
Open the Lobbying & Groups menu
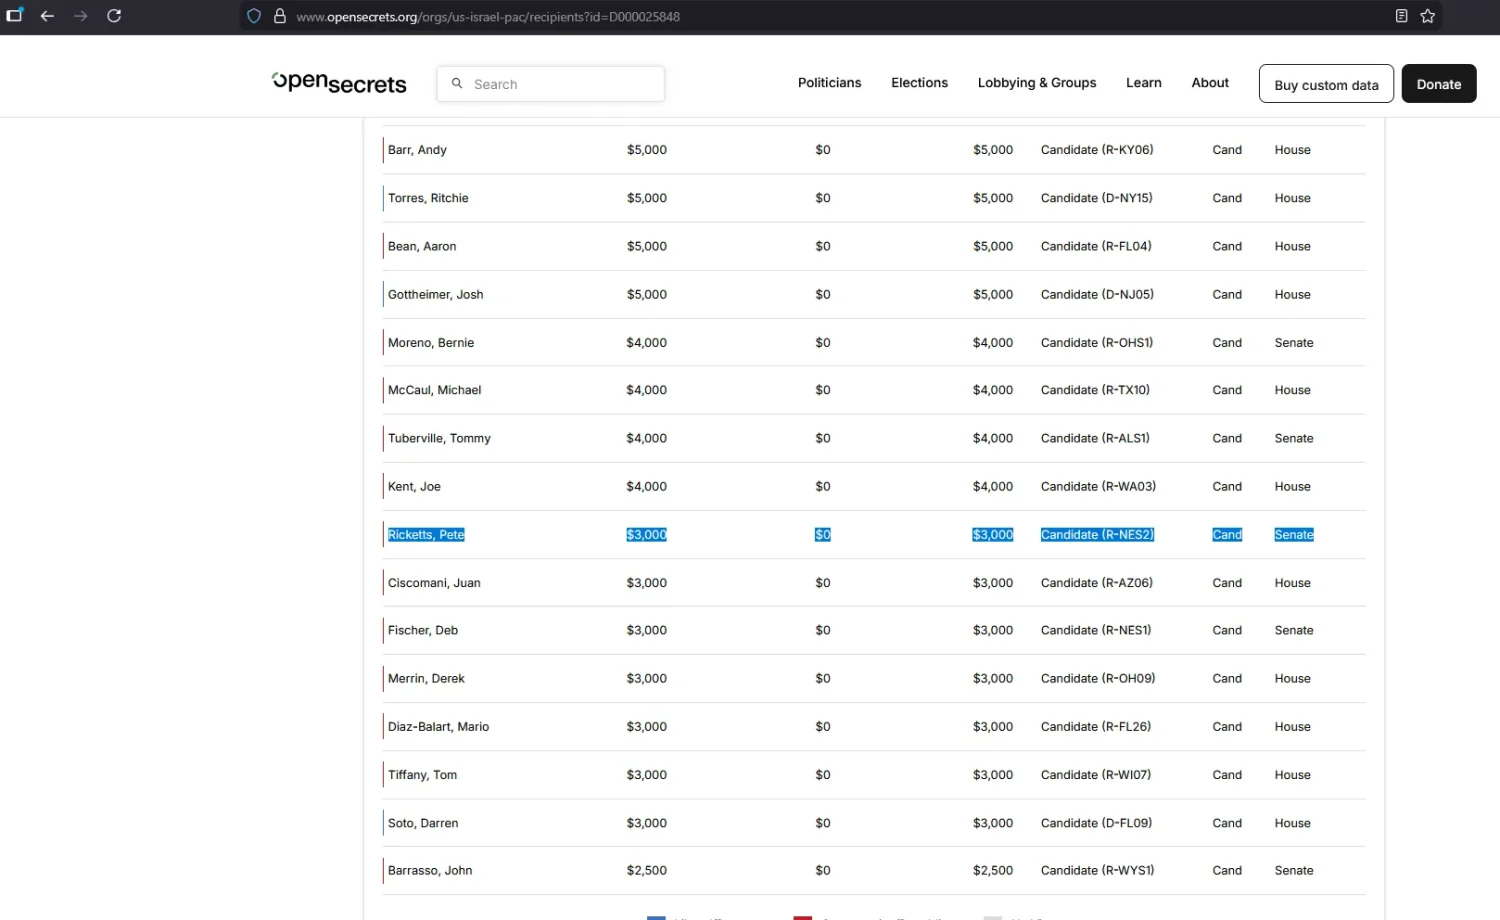click(1037, 83)
